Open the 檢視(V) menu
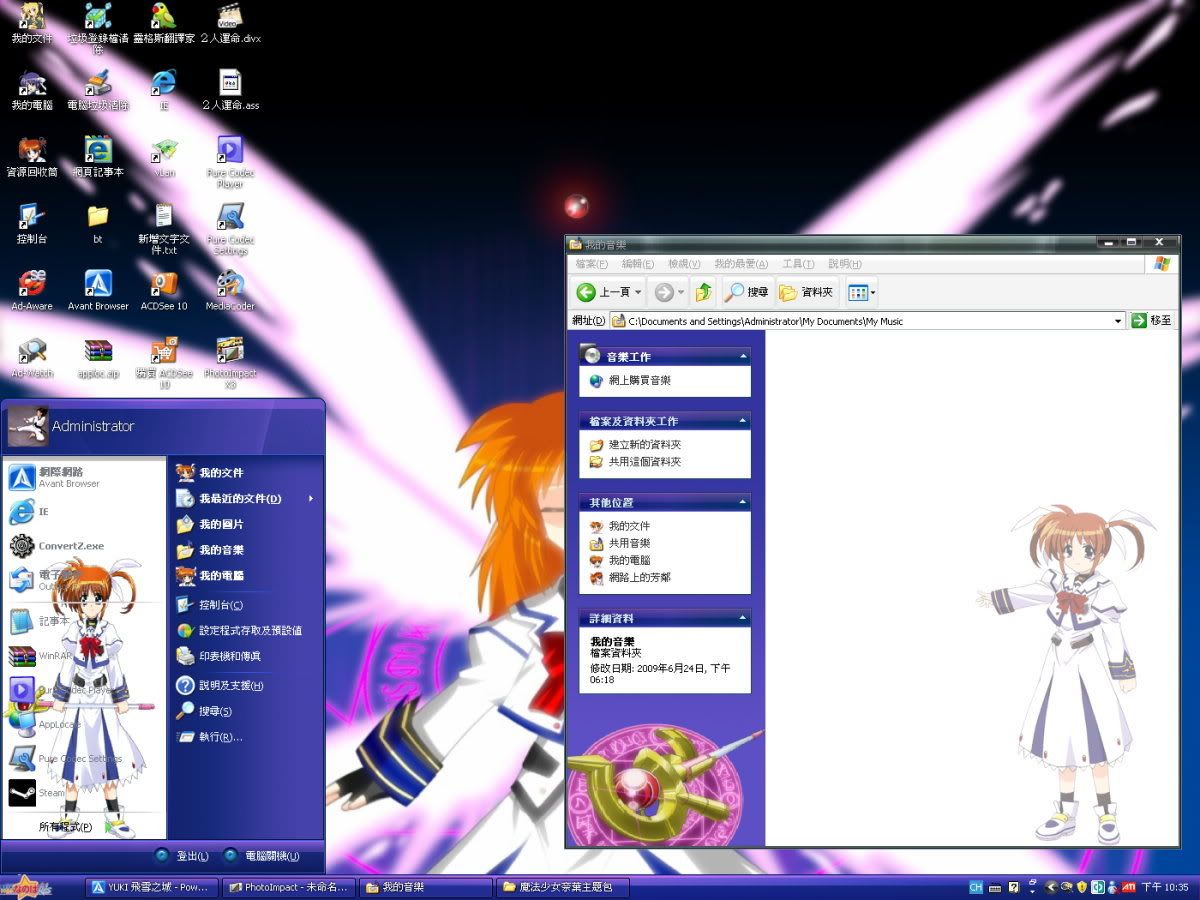1200x900 pixels. (684, 264)
